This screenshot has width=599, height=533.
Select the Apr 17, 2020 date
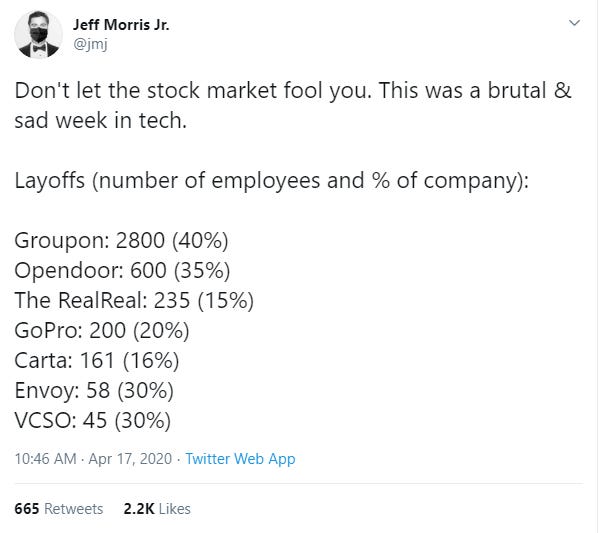130,458
